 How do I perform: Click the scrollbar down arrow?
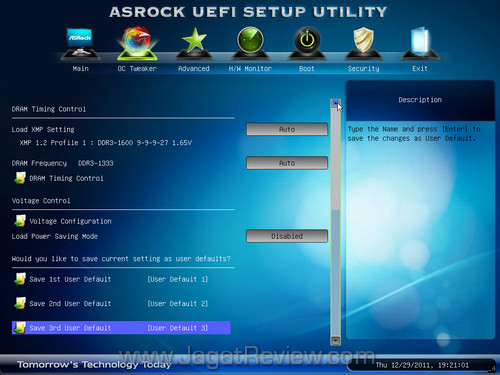335,340
